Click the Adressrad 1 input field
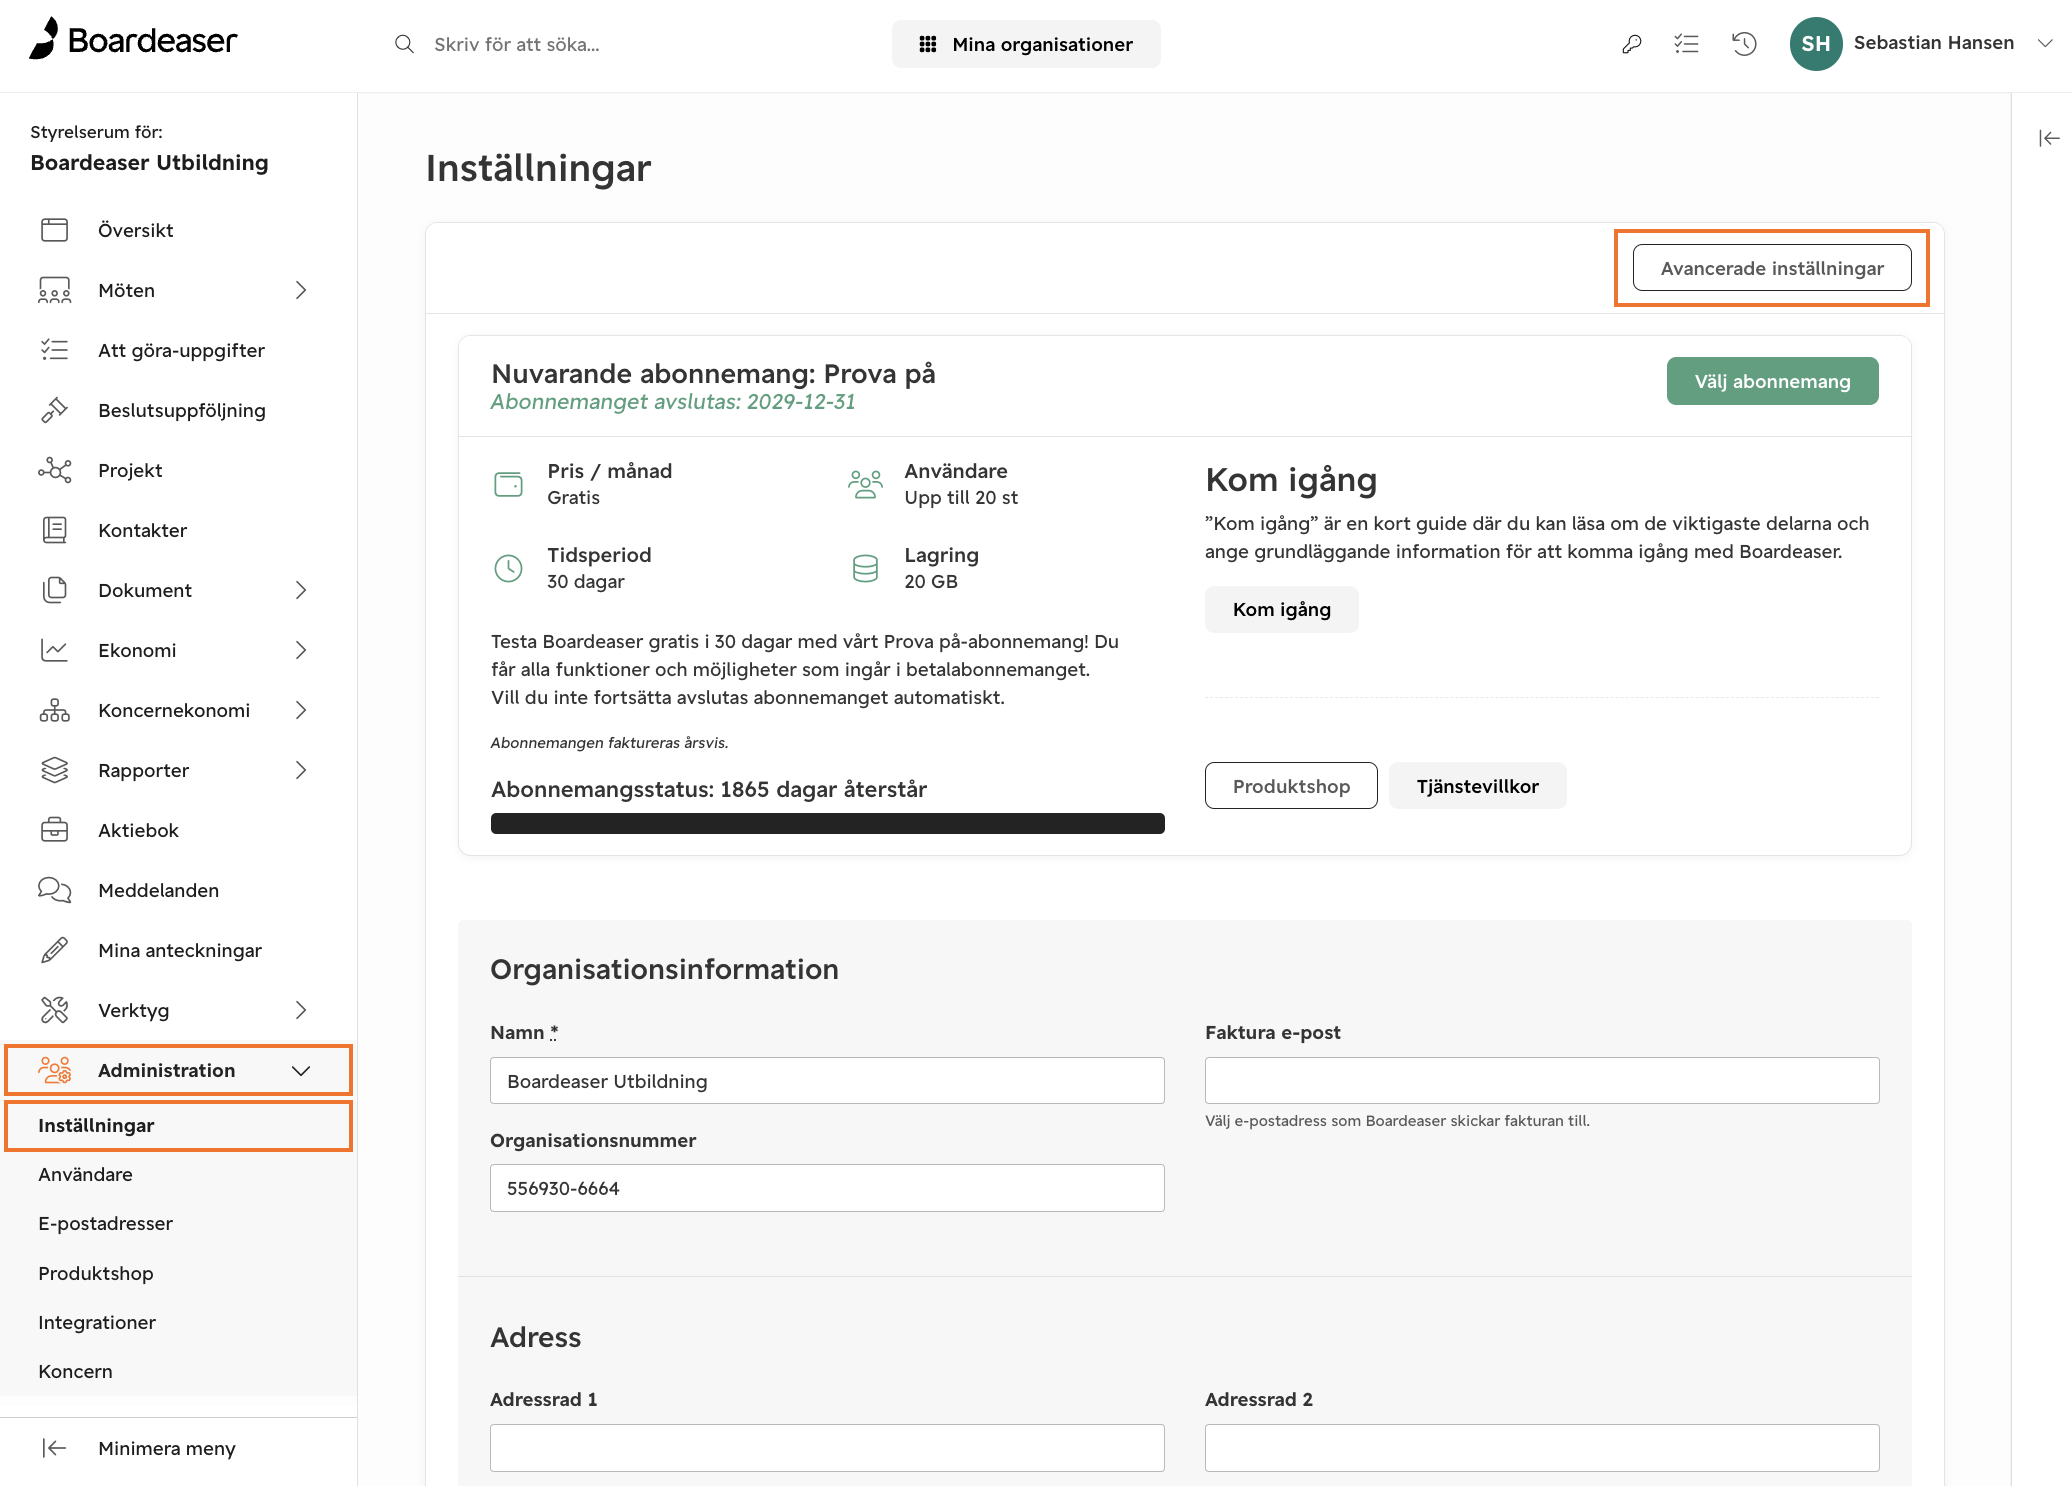2072x1486 pixels. click(827, 1448)
